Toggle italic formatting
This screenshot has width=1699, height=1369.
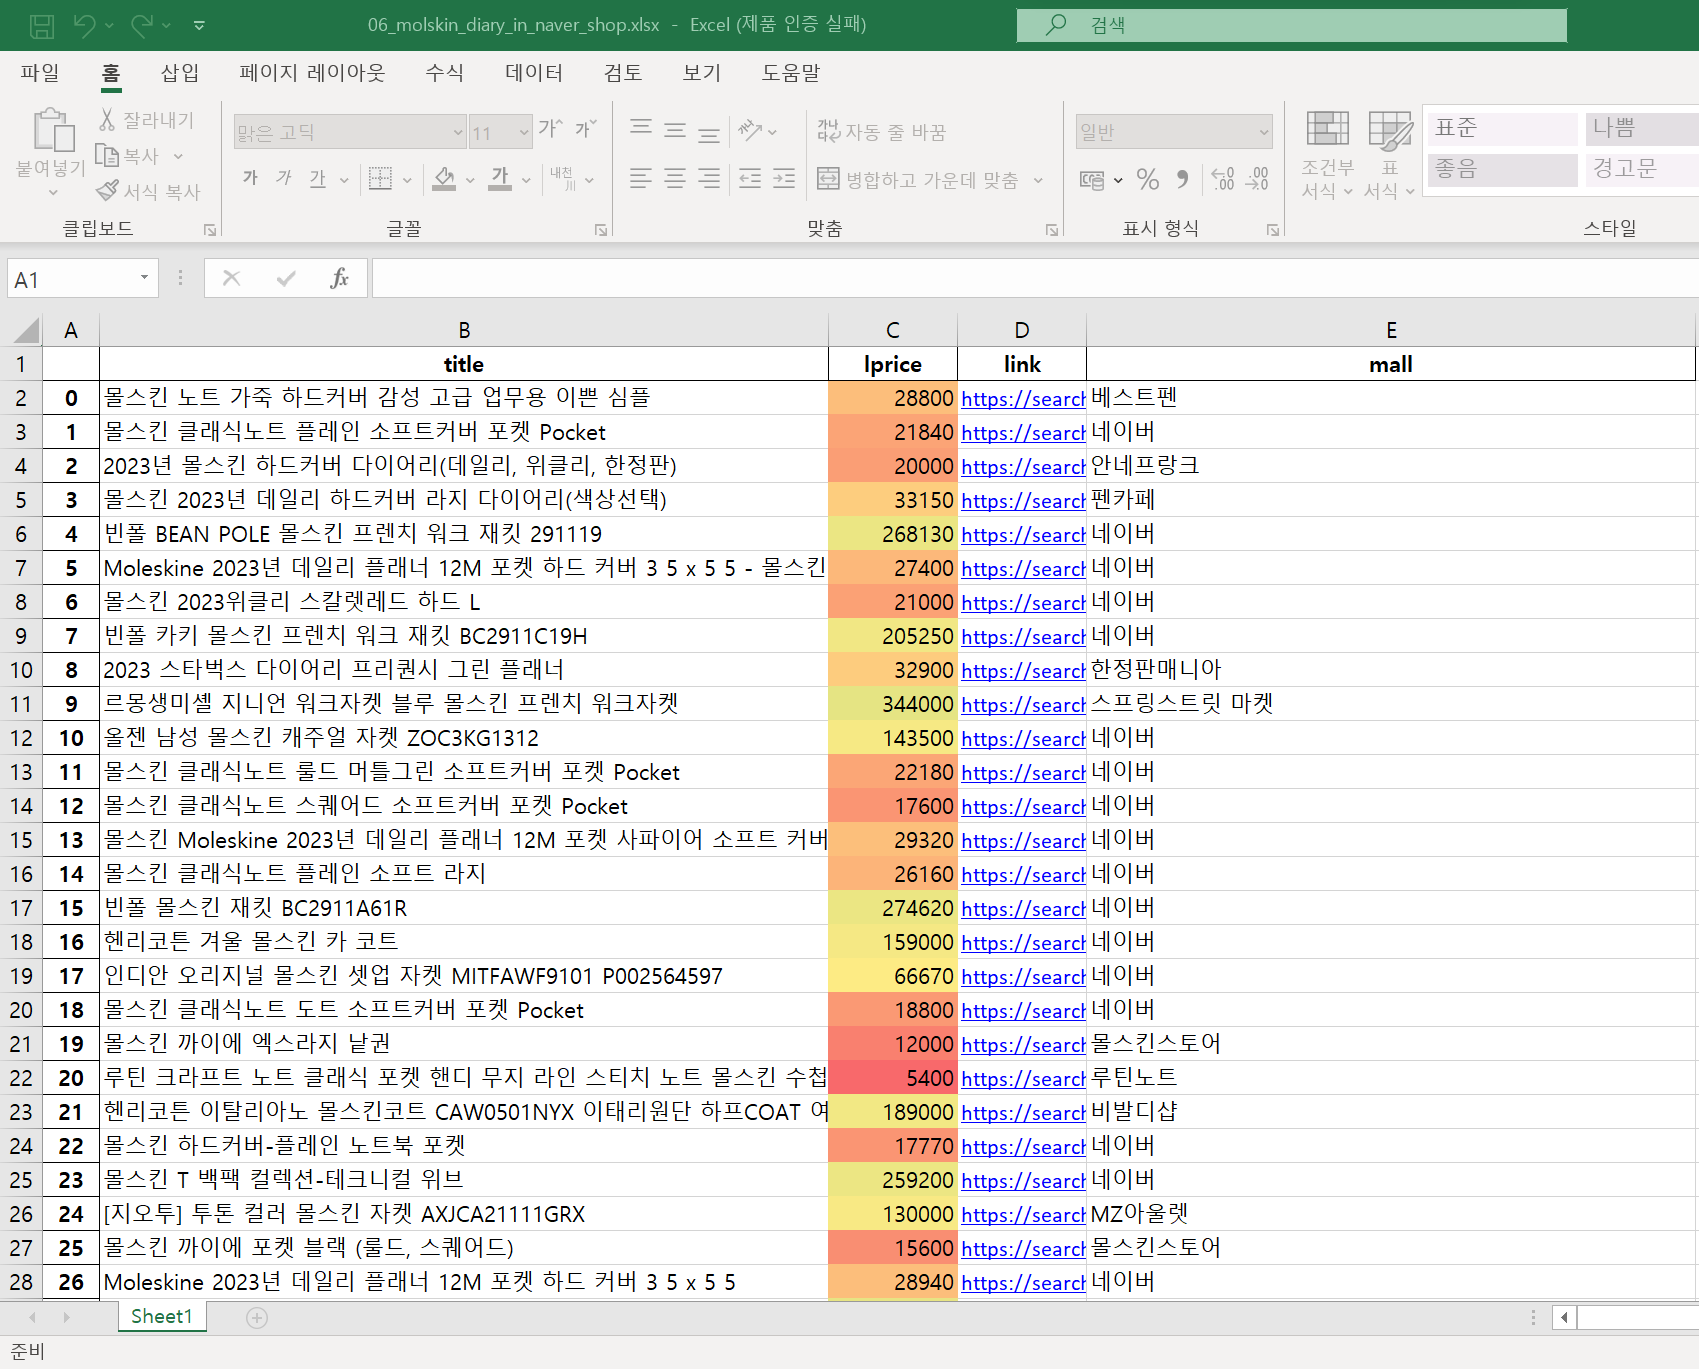click(284, 178)
